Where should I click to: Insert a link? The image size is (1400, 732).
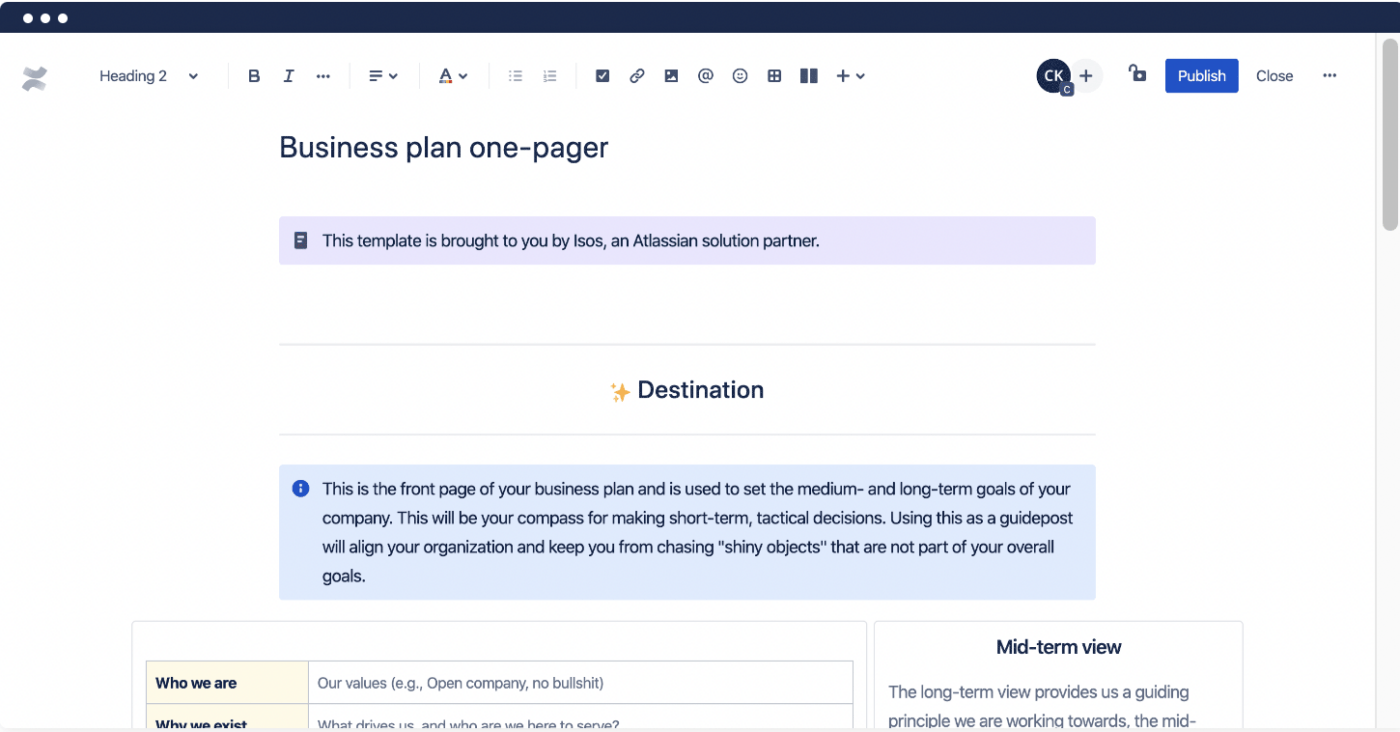coord(637,76)
